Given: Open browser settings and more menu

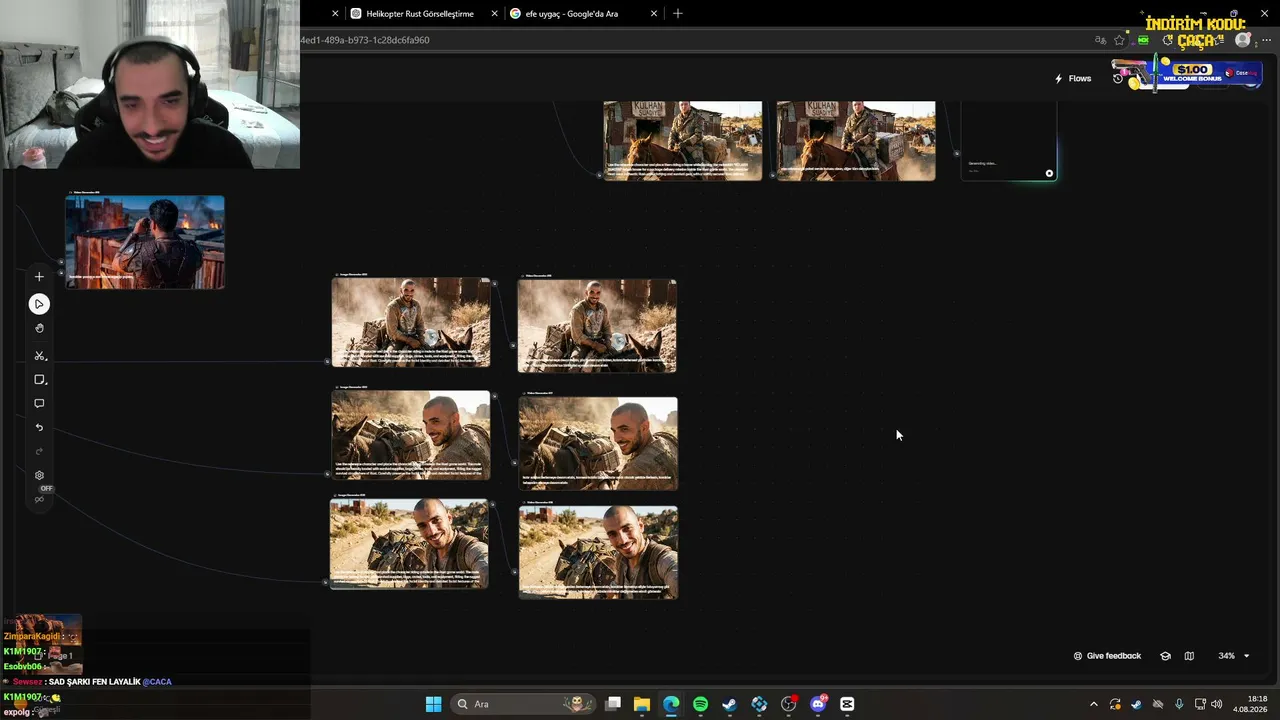Looking at the screenshot, I should coord(1266,40).
